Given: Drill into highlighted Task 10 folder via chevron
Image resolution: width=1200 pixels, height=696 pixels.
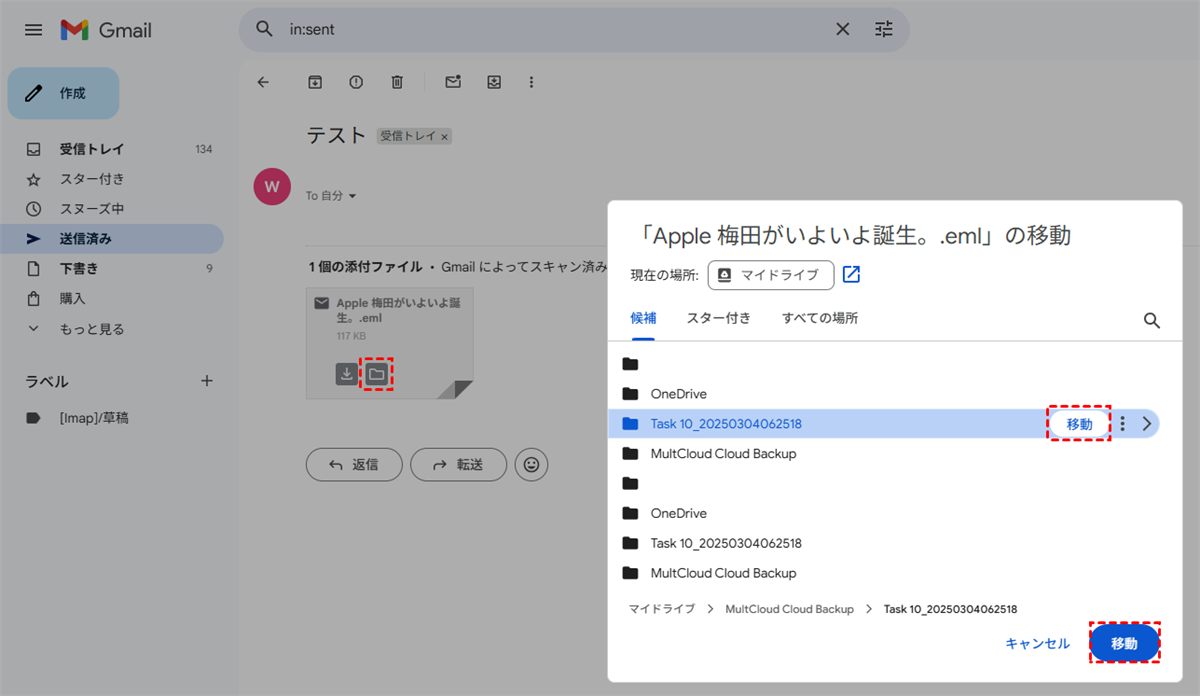Looking at the screenshot, I should 1147,424.
